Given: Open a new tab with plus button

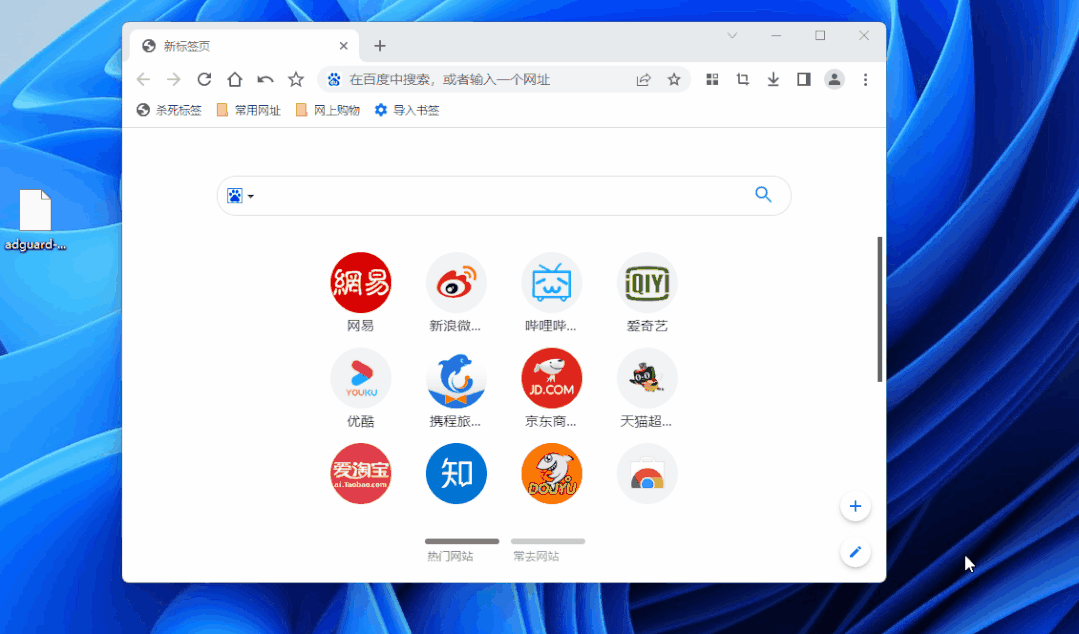Looking at the screenshot, I should click(379, 46).
